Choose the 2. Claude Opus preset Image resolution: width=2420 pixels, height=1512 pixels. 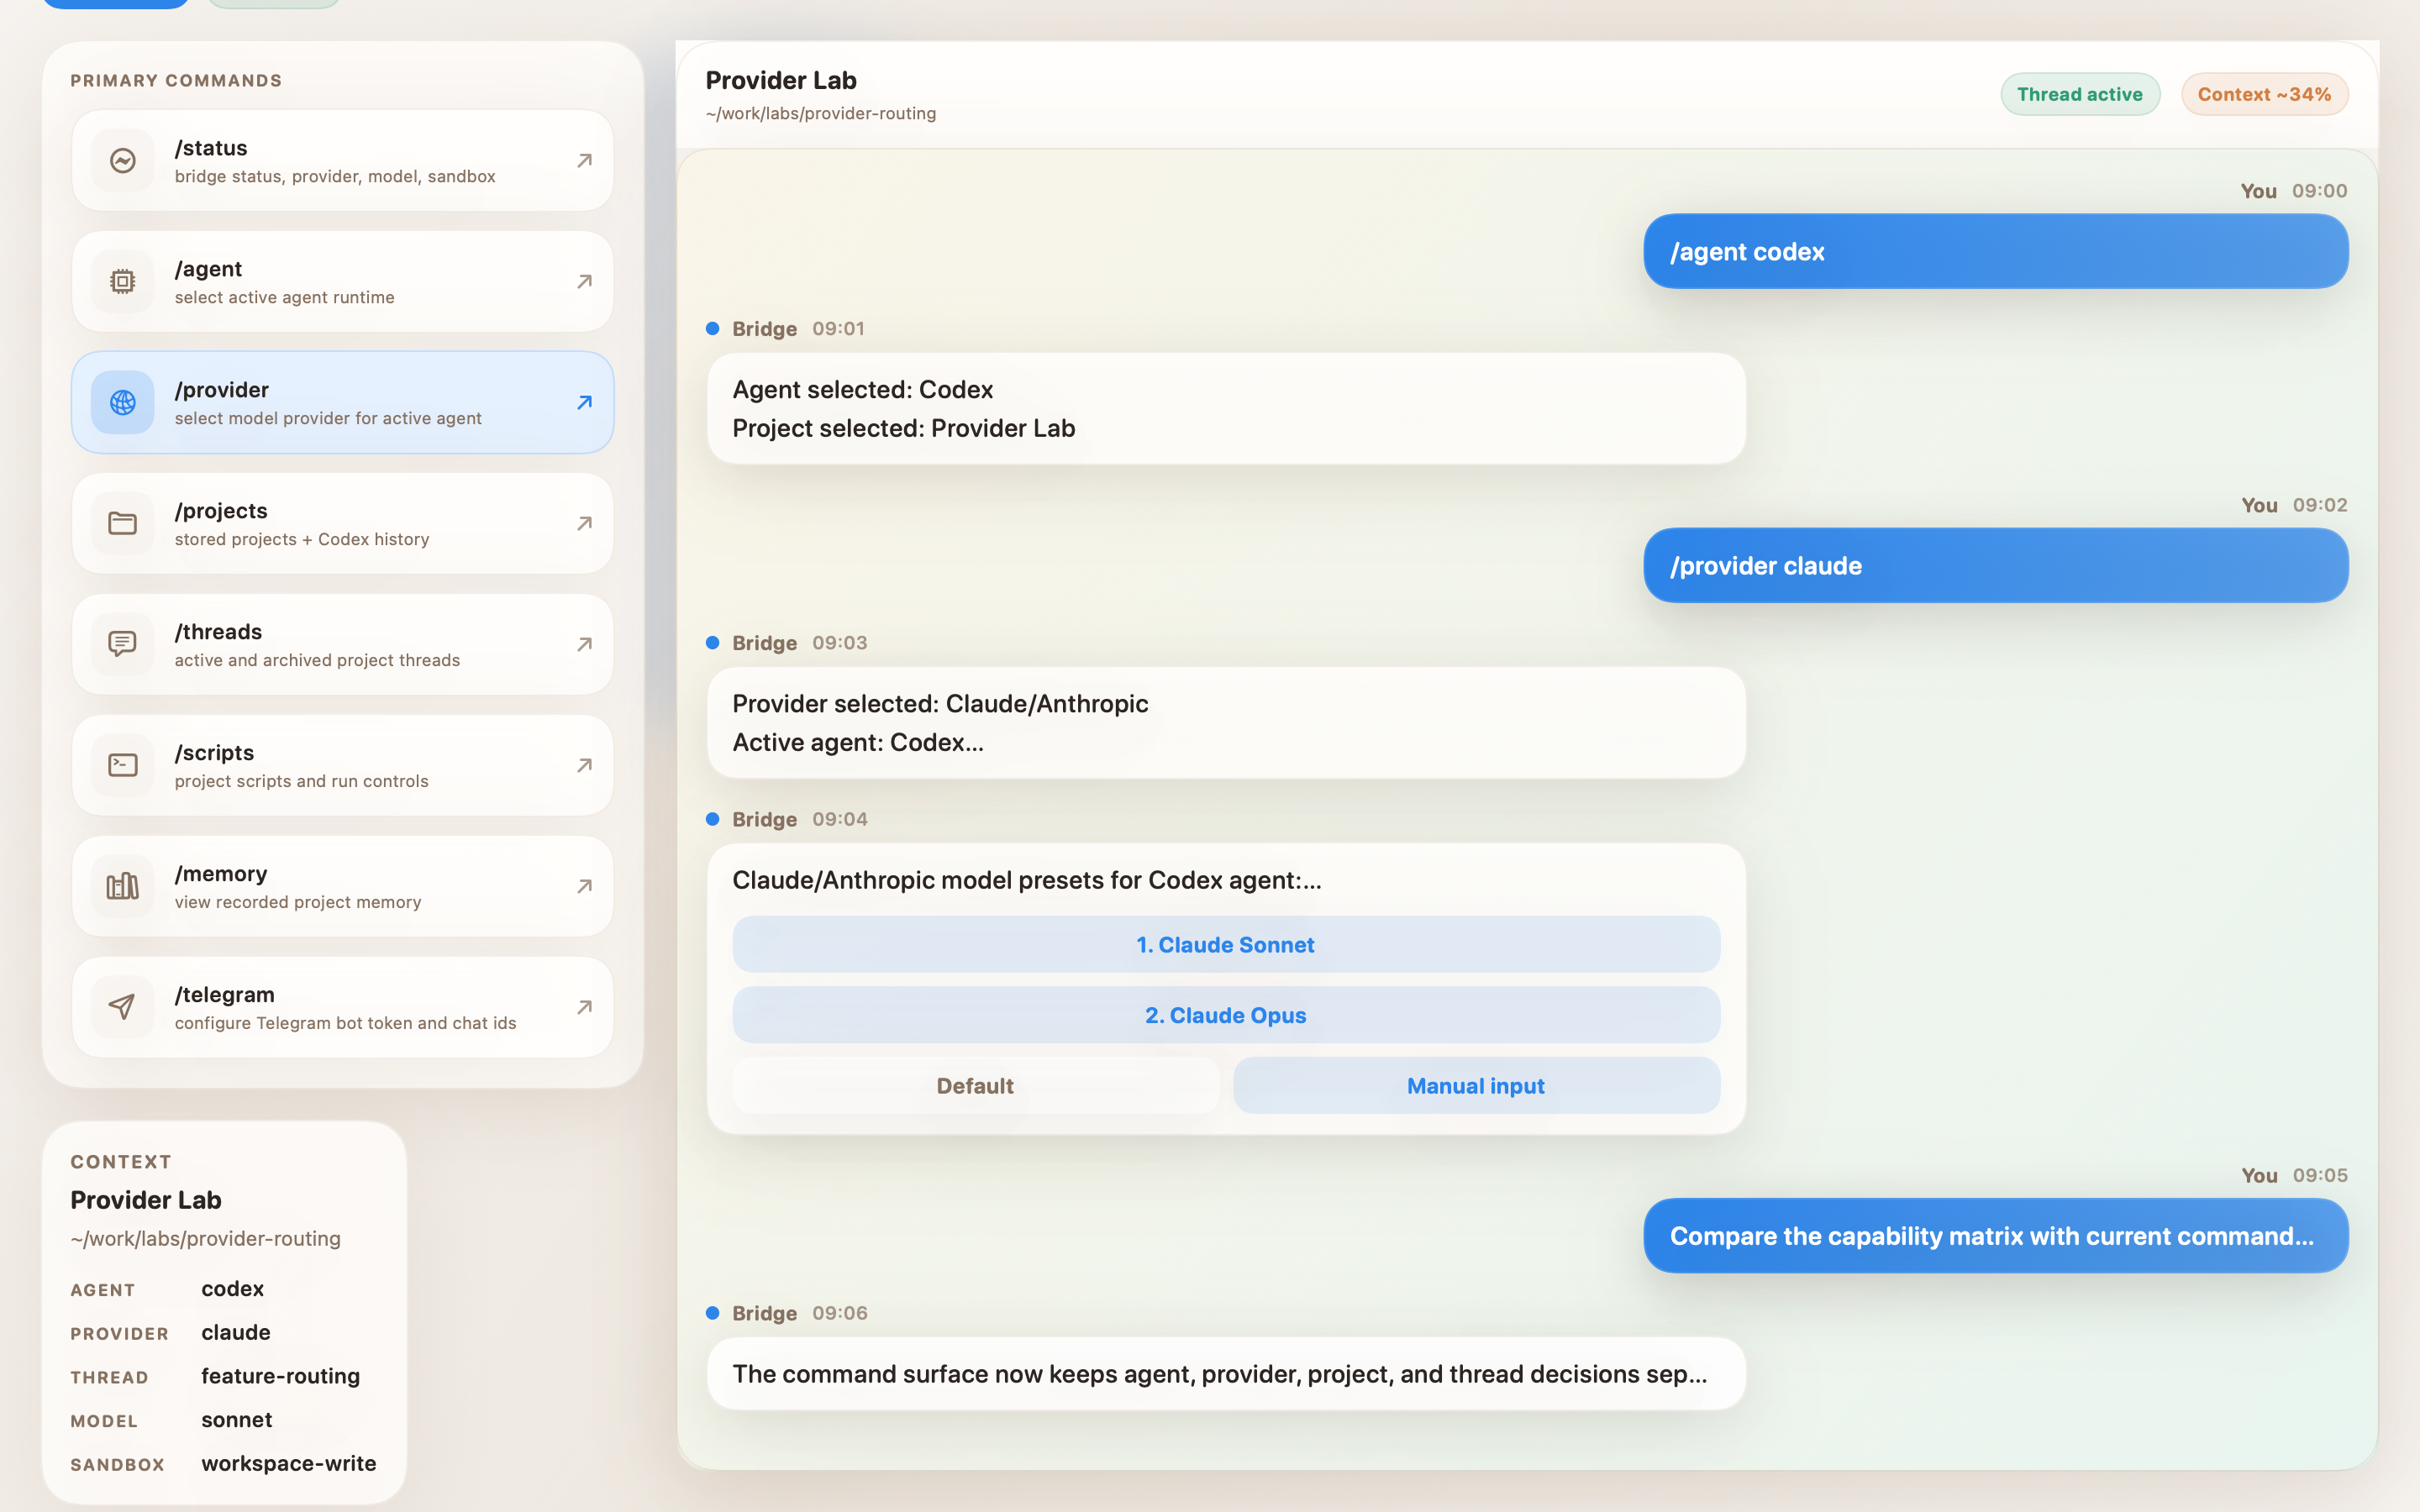1226,1015
